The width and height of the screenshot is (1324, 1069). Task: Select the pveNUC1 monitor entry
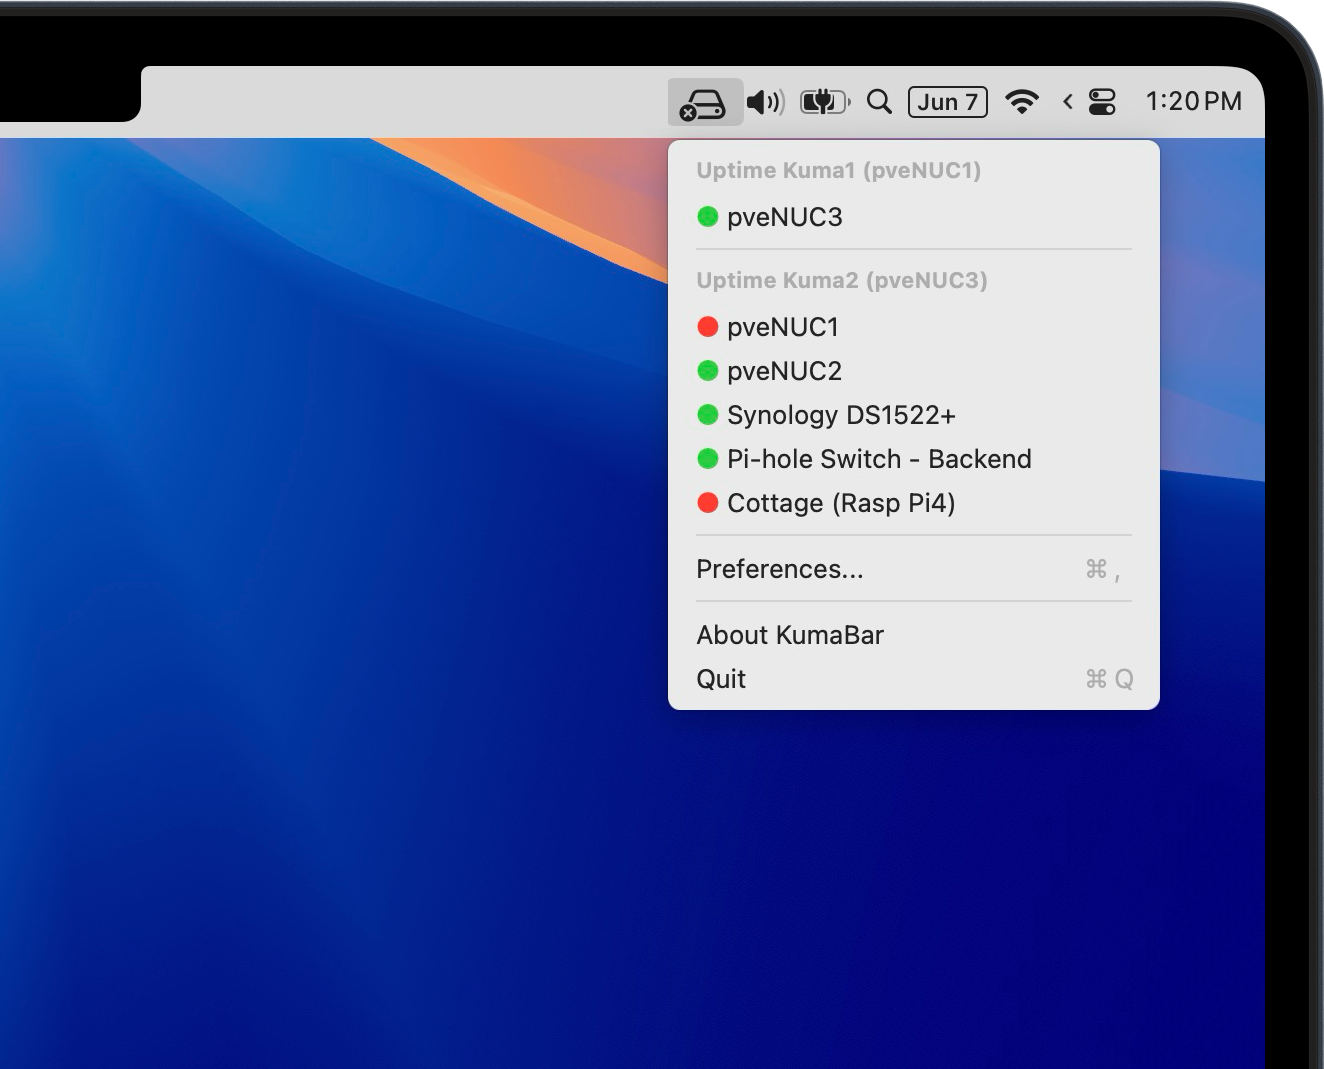[x=913, y=327]
